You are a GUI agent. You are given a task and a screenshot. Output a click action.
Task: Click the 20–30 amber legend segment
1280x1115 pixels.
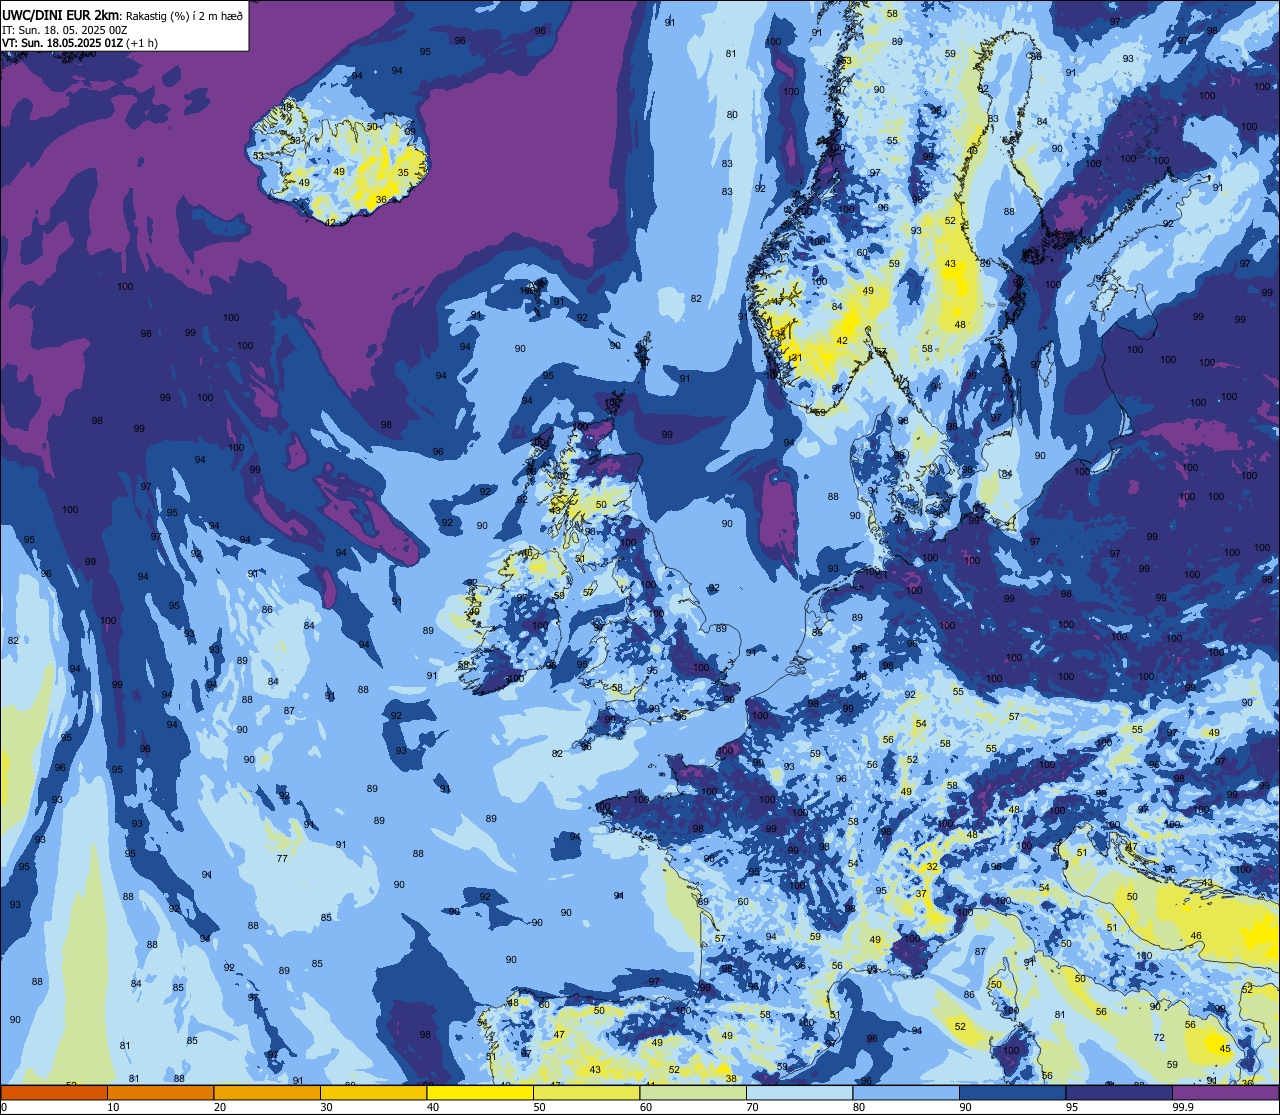coord(267,1093)
